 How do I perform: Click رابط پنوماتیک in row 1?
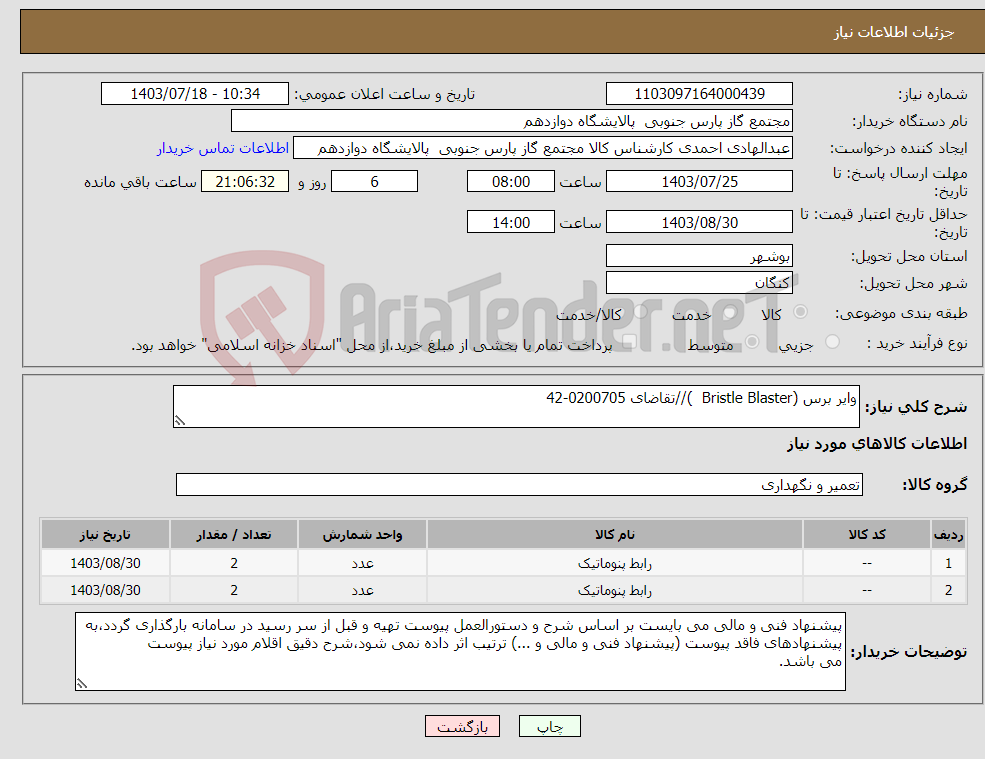(x=614, y=564)
